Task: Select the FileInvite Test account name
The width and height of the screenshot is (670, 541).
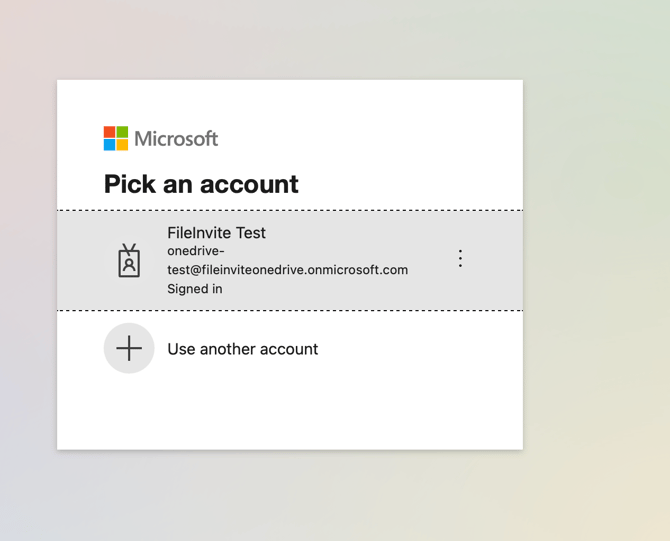Action: pos(216,233)
